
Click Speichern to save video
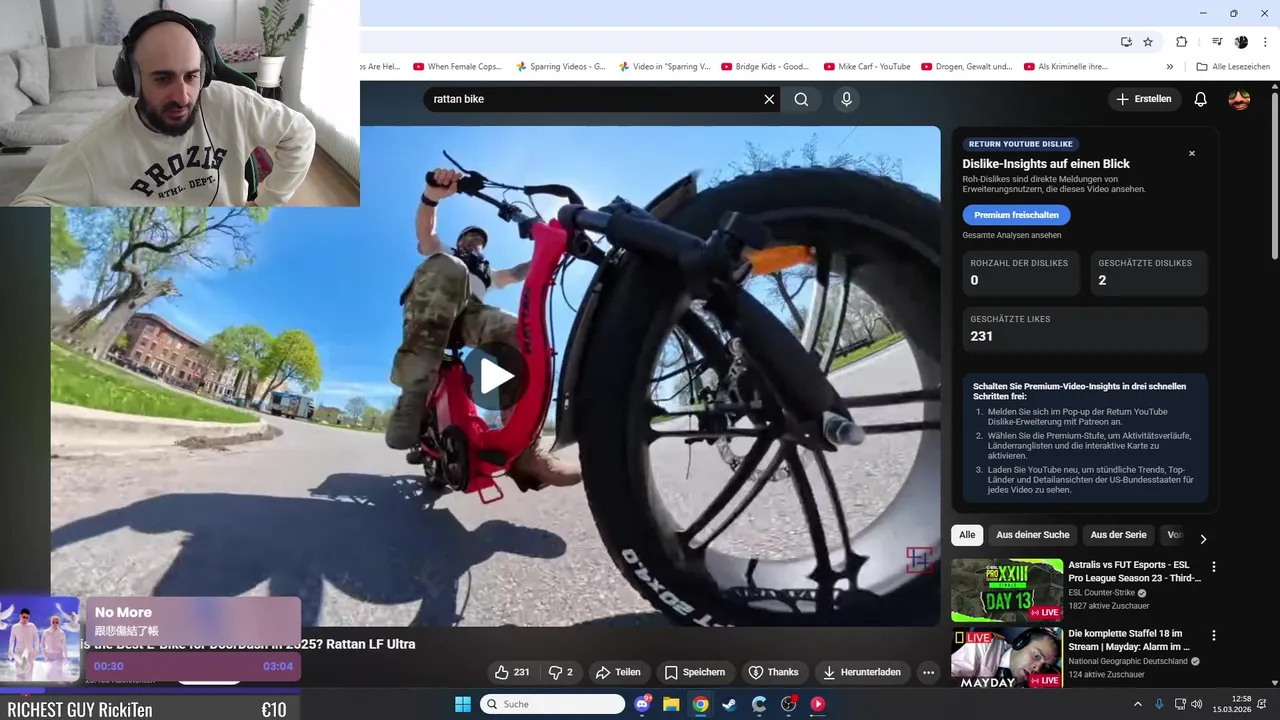[x=695, y=672]
